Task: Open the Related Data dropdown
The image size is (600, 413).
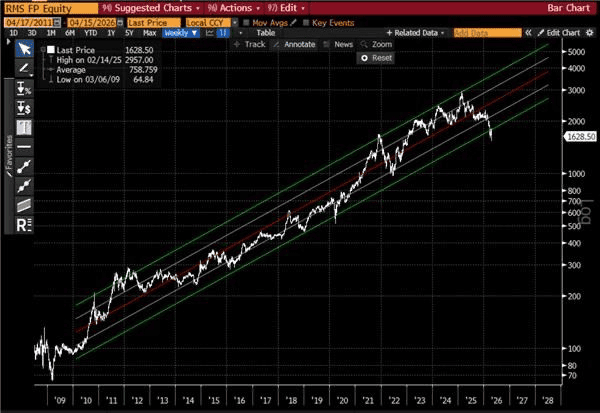Action: (416, 33)
